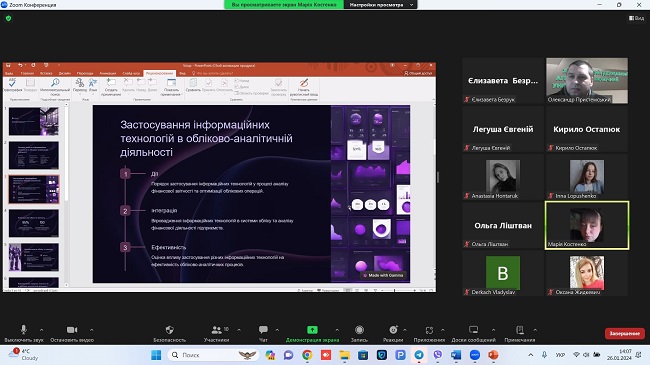Image resolution: width=650 pixels, height=365 pixels.
Task: Open the Notes icon in Zoom toolbar
Action: pyautogui.click(x=519, y=330)
